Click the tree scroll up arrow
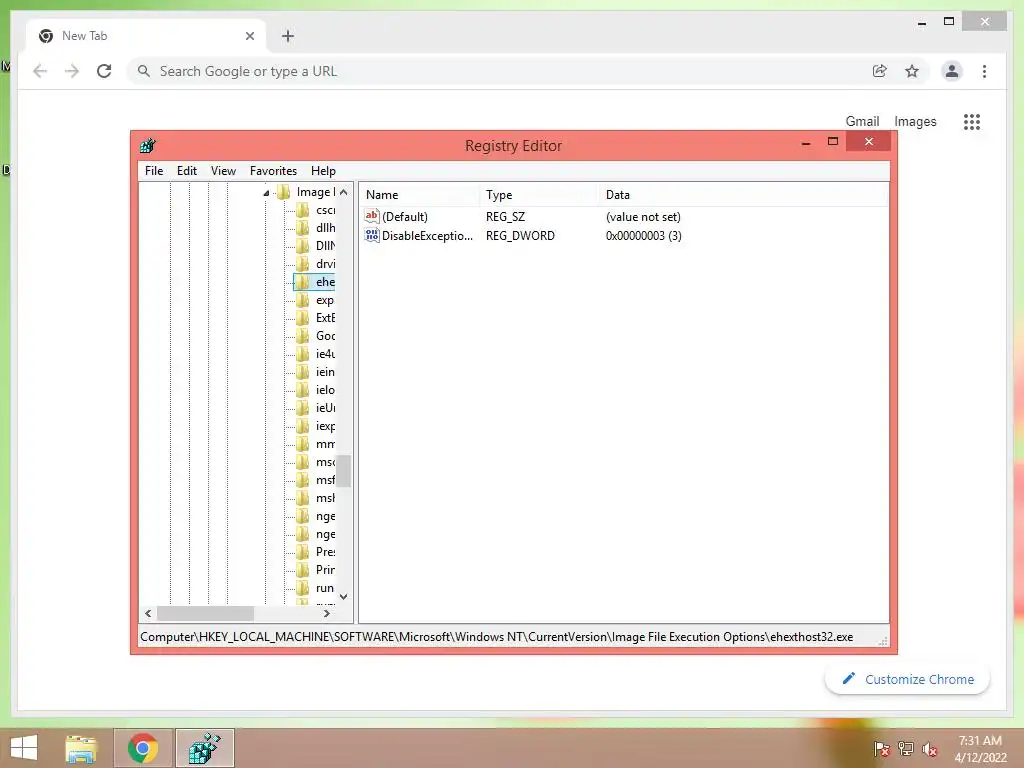 tap(344, 192)
